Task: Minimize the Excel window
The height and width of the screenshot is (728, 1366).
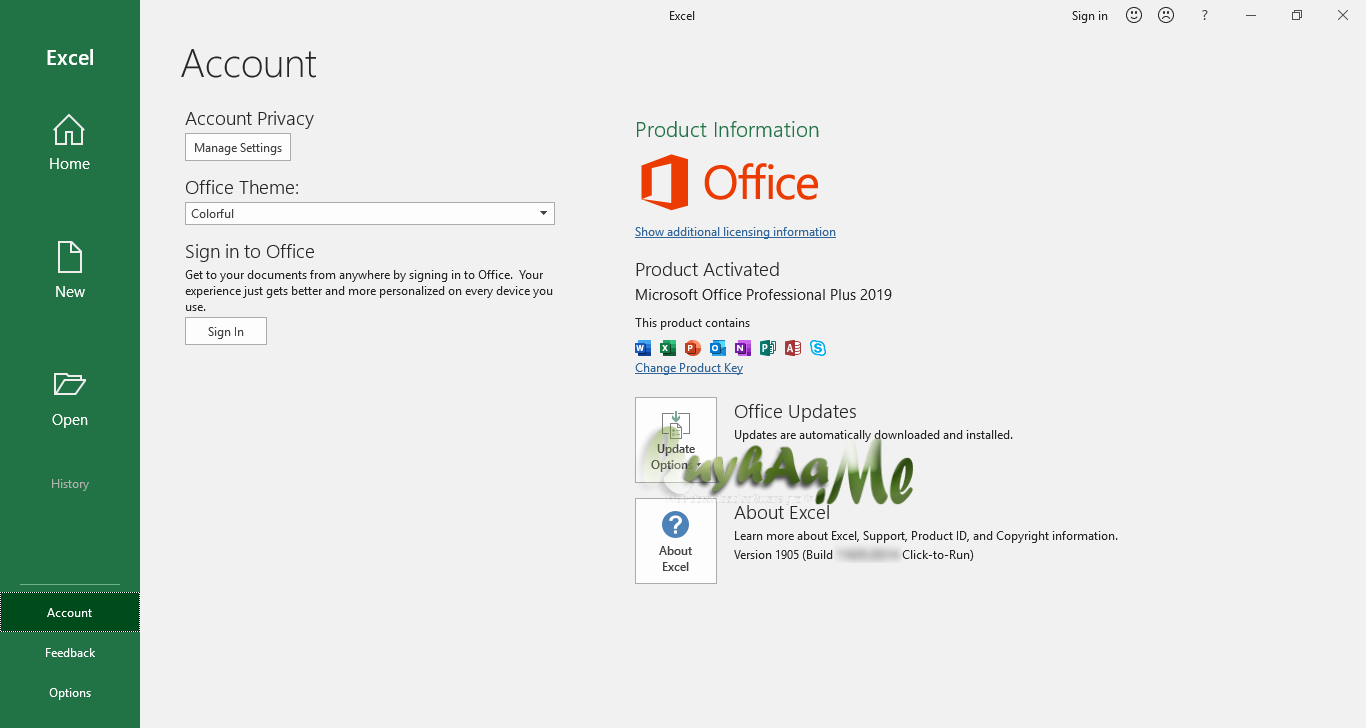Action: pos(1251,15)
